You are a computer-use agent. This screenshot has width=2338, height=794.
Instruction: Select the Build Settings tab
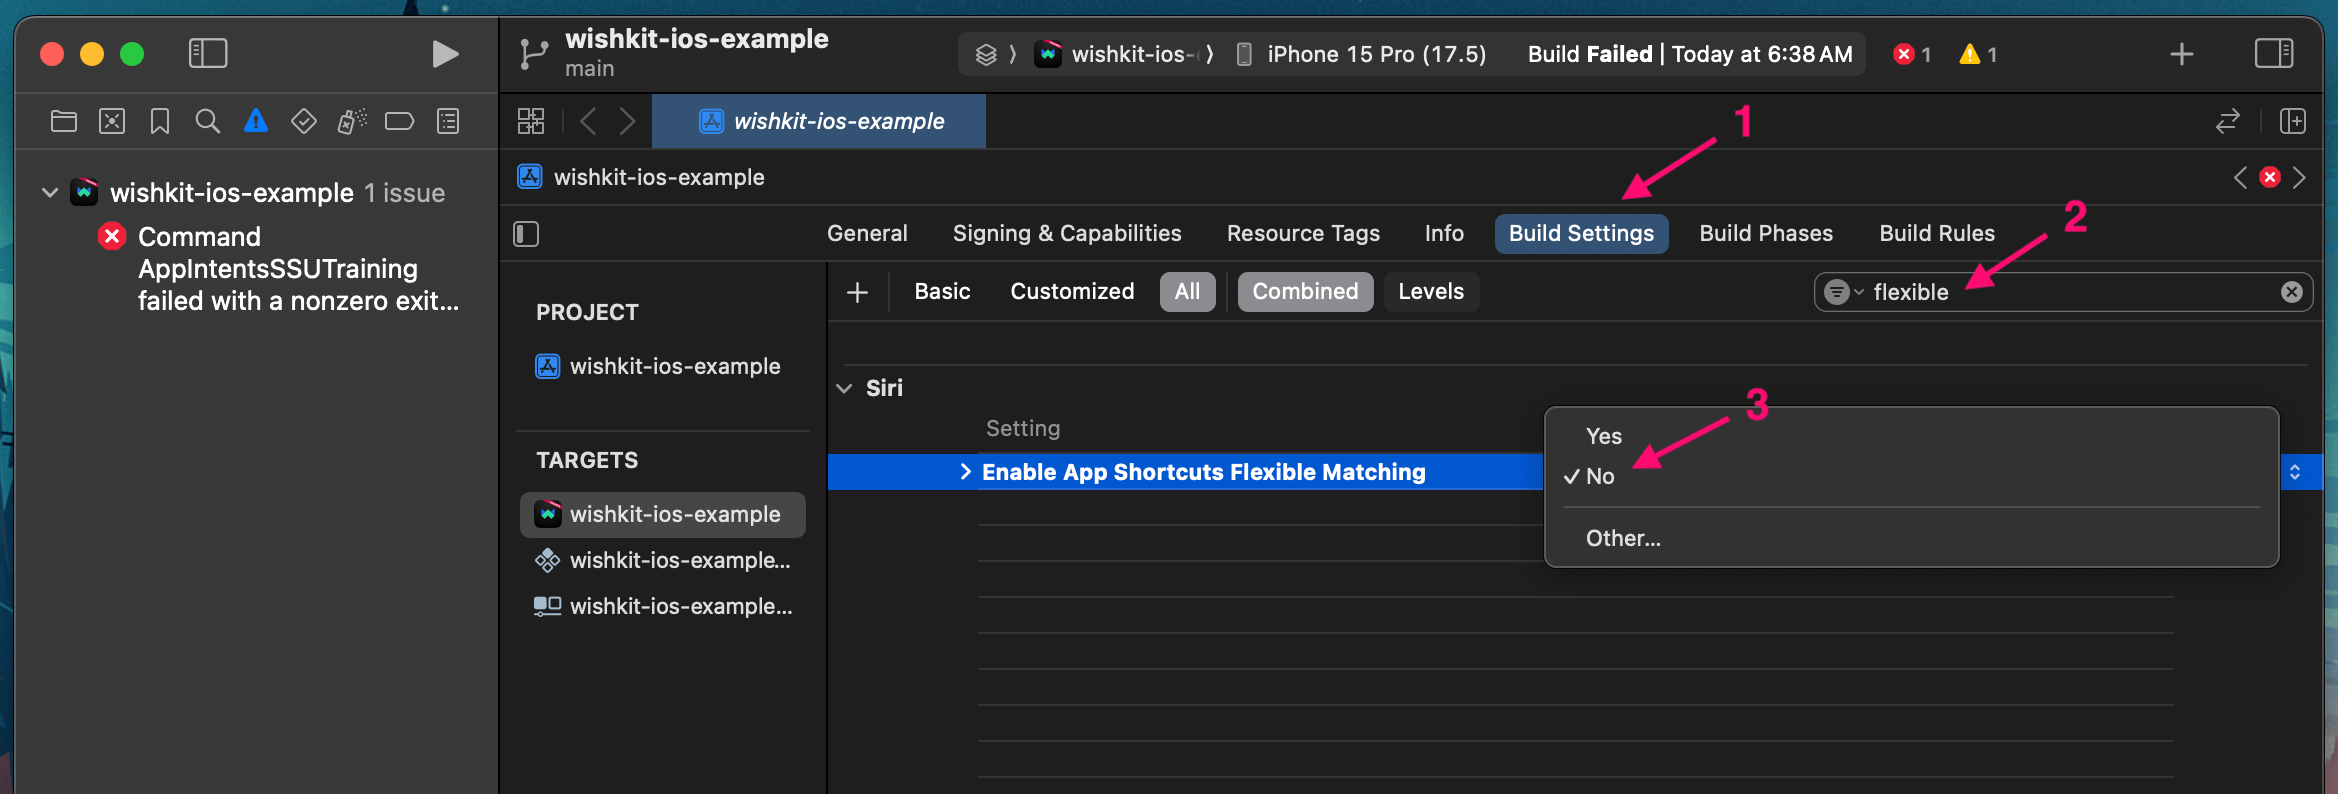tap(1581, 234)
